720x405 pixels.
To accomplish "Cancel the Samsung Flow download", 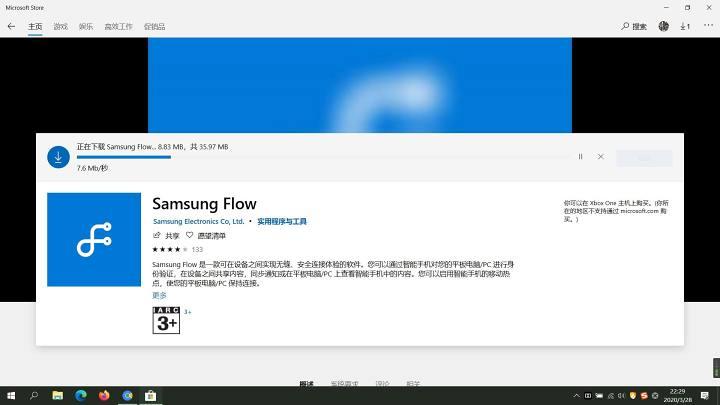I will point(601,157).
